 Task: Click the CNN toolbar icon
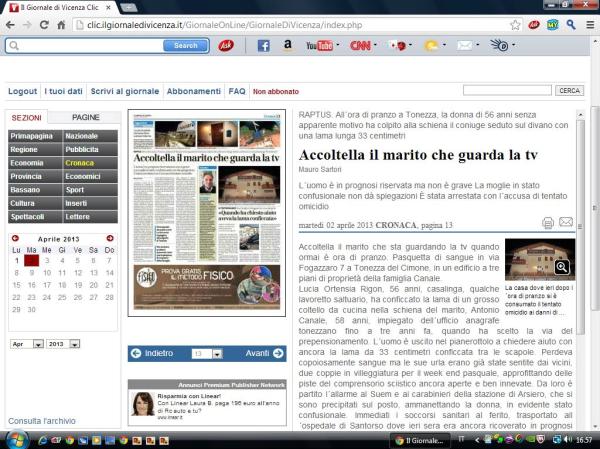(360, 46)
